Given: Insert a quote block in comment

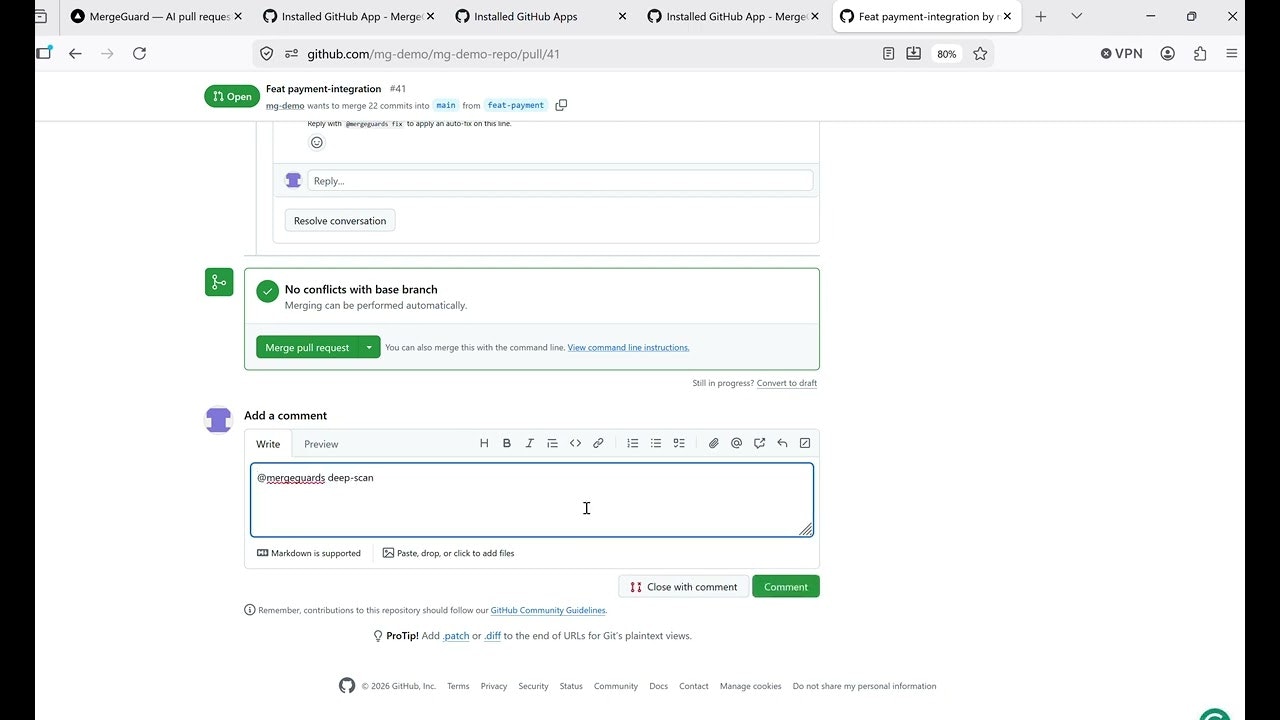Looking at the screenshot, I should click(552, 443).
